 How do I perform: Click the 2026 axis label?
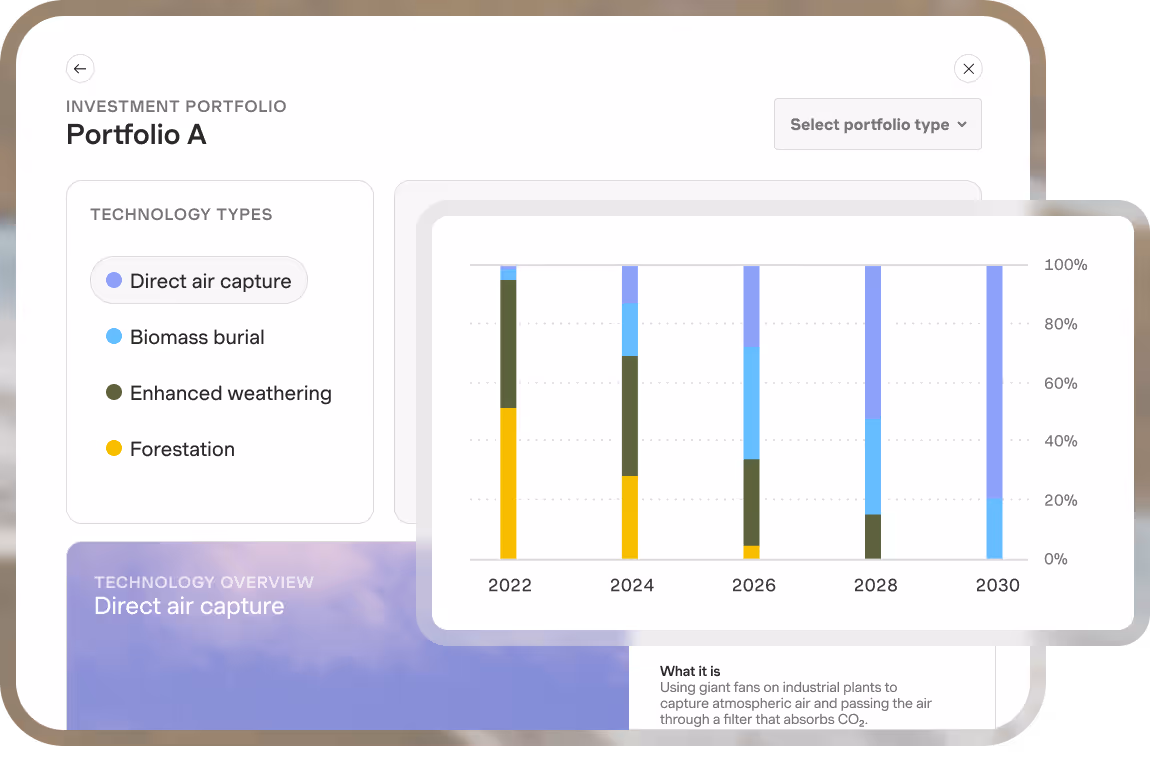pyautogui.click(x=753, y=585)
